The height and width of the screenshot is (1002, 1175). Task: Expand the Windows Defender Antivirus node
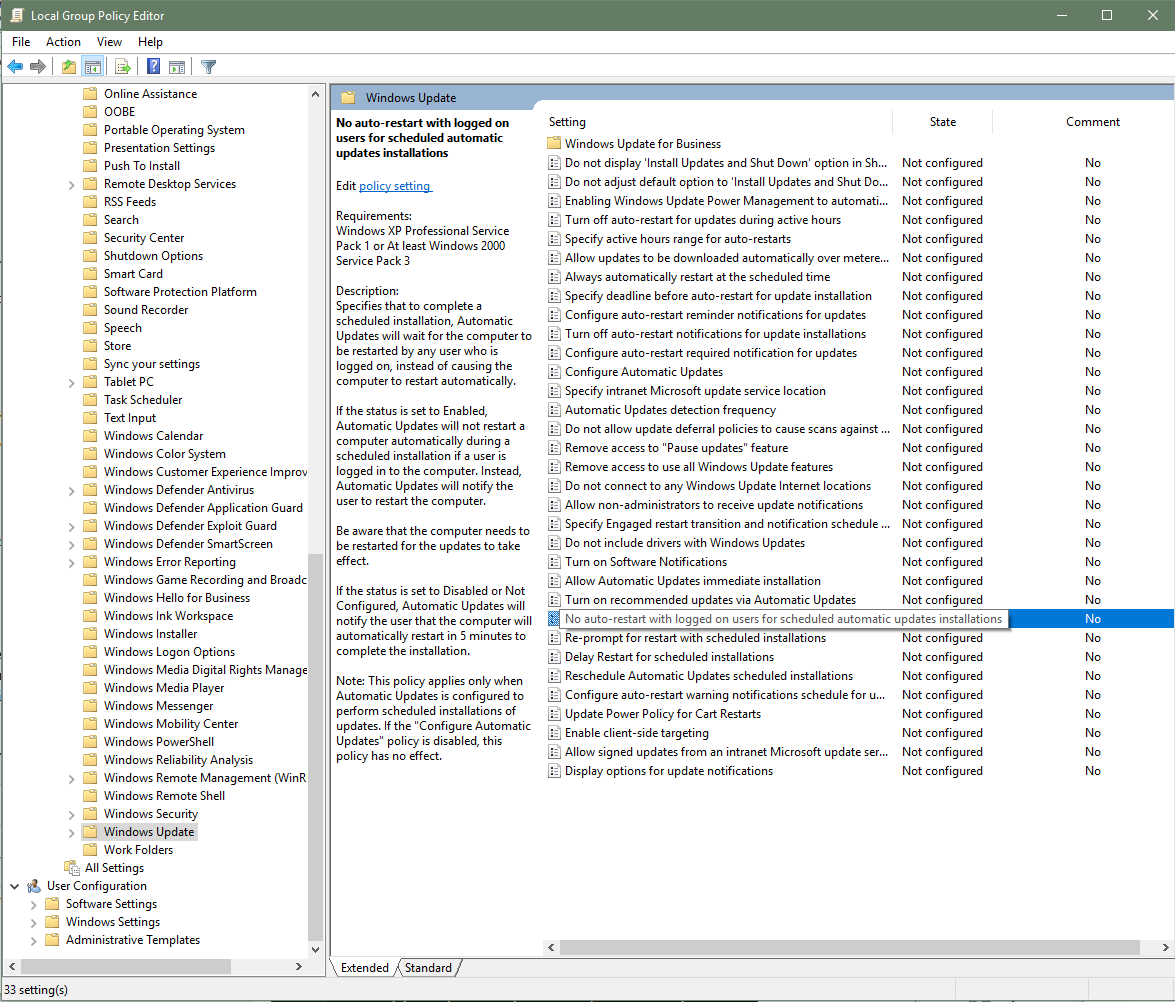[70, 489]
